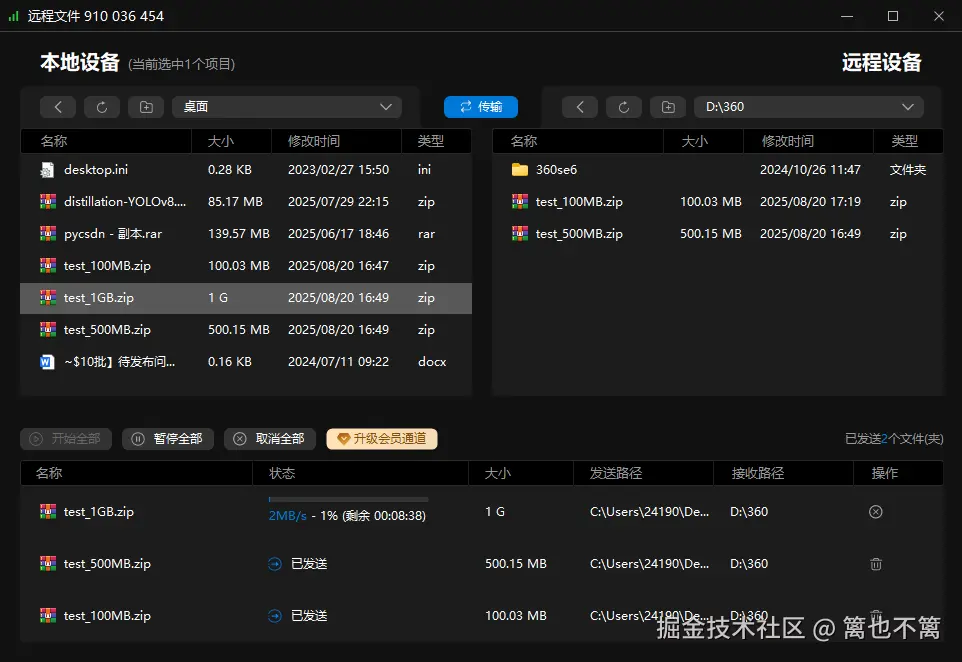962x662 pixels.
Task: Click the 当前选中1个项目 selection label
Action: click(x=182, y=64)
